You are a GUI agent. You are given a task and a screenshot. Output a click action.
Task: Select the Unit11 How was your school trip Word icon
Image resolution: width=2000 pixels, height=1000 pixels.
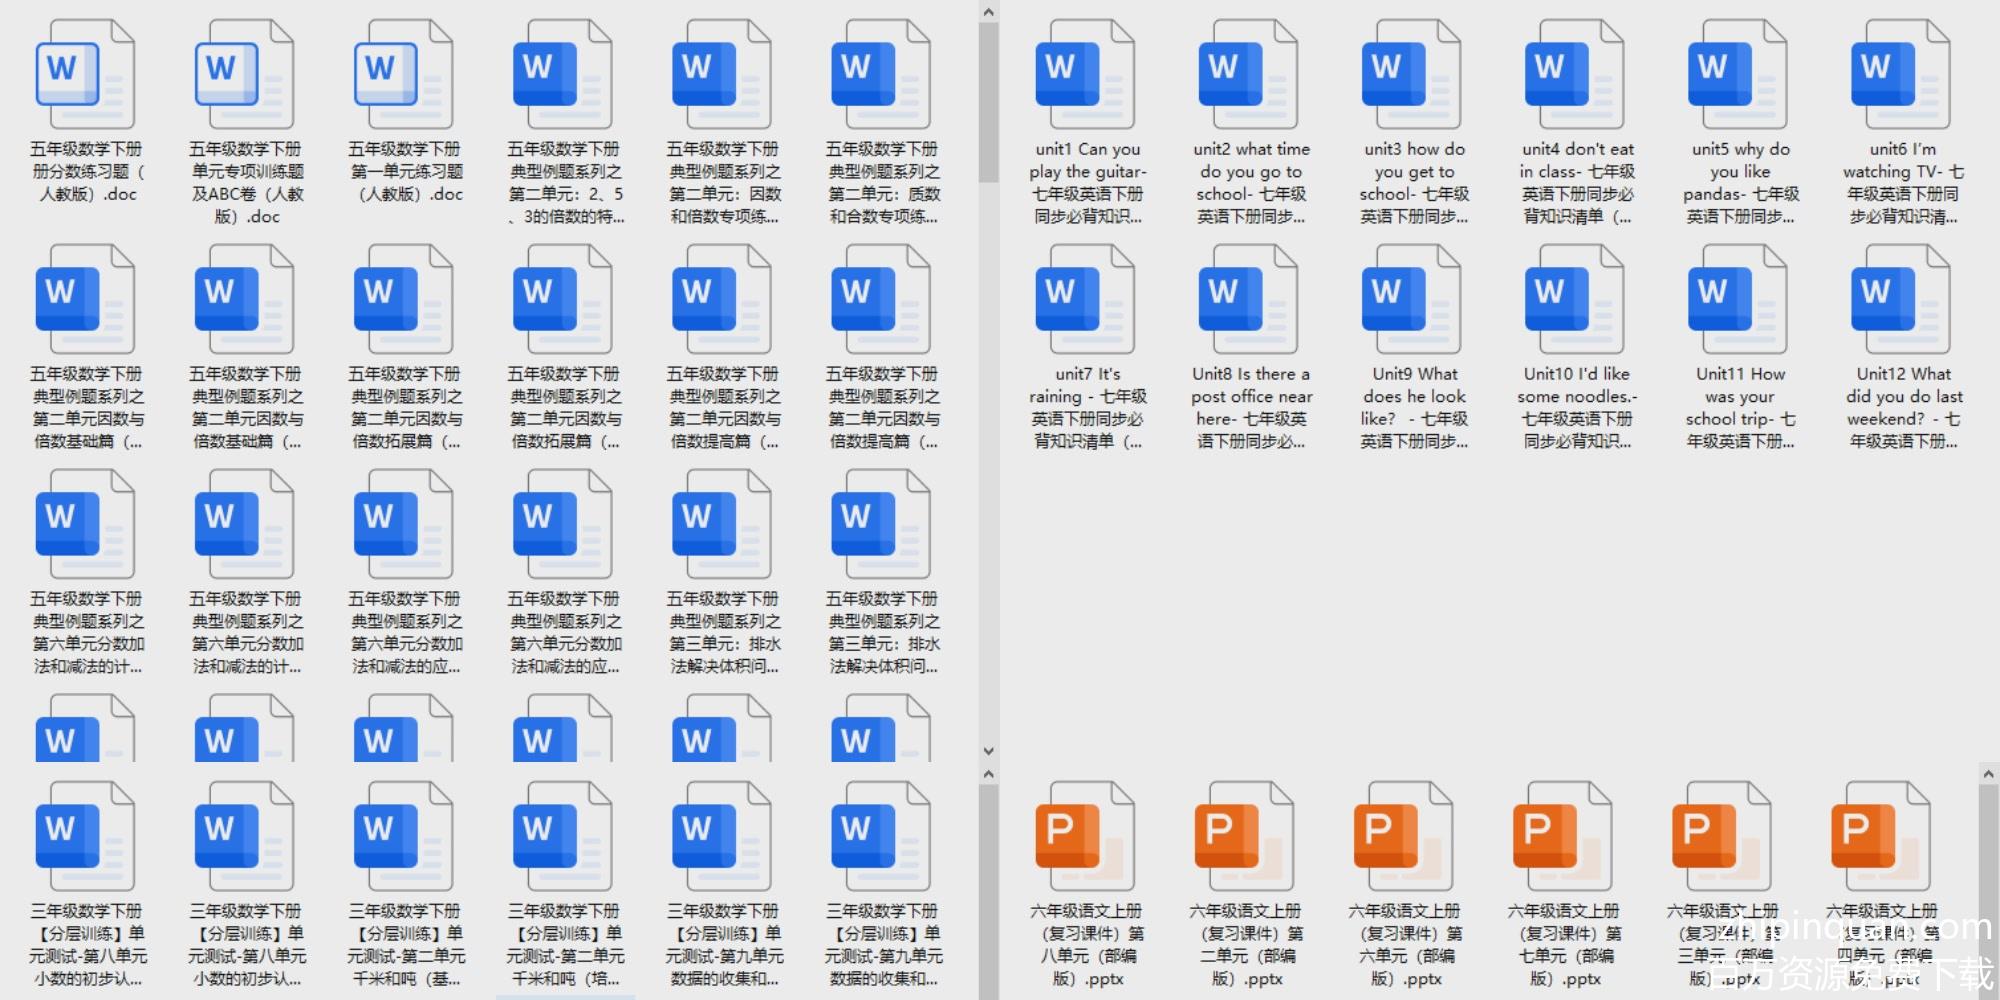pos(1737,300)
